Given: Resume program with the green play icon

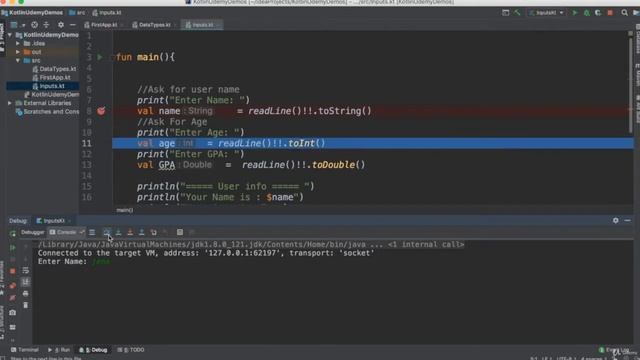Looking at the screenshot, I should click(x=13, y=248).
